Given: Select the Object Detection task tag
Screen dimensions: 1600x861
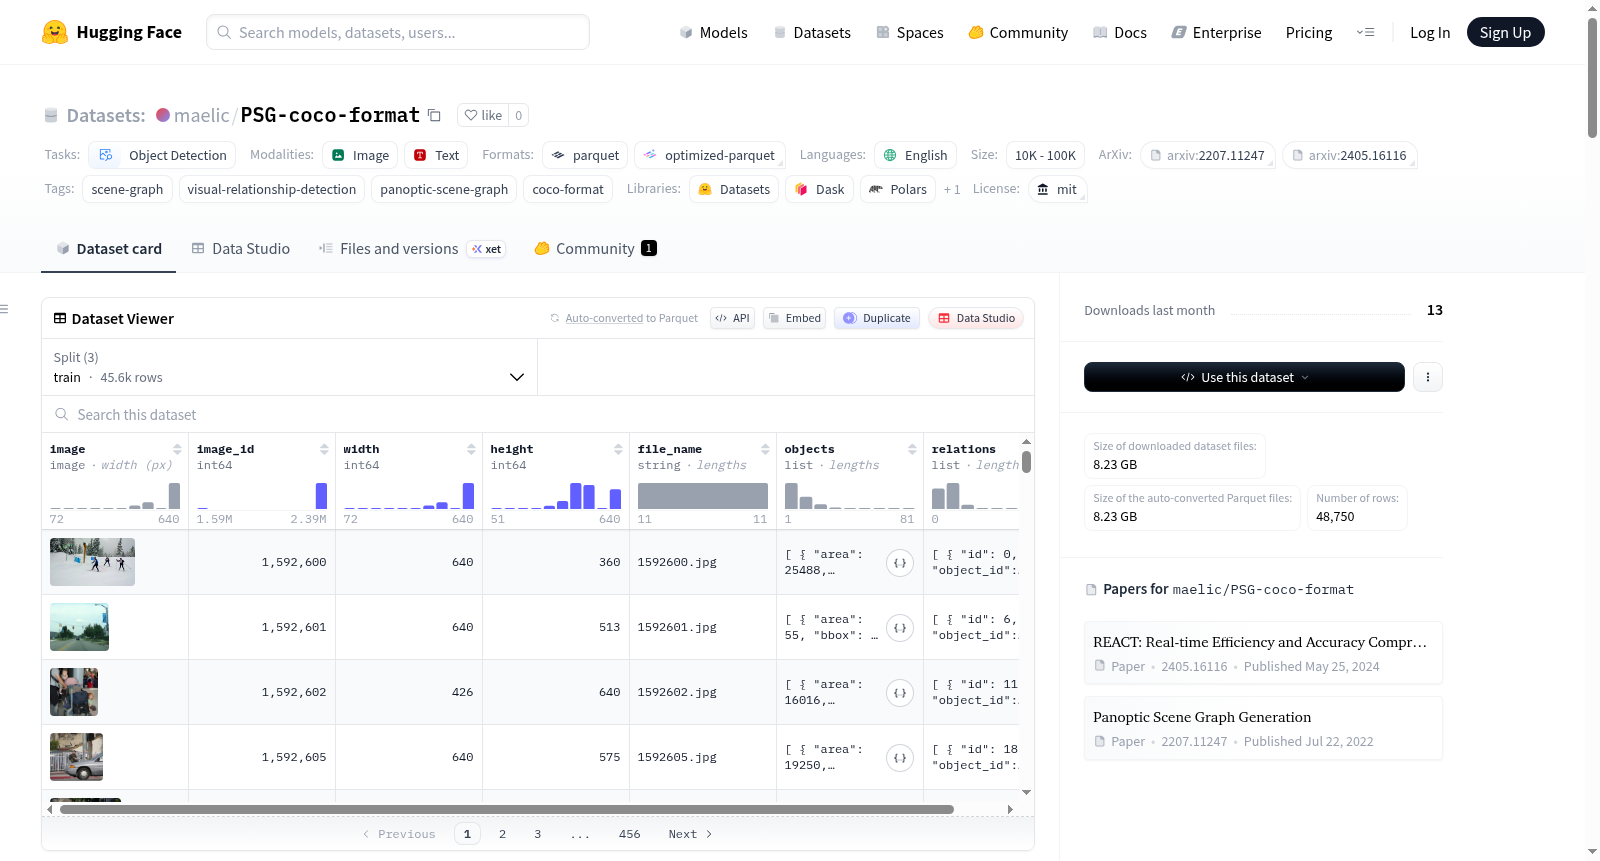Looking at the screenshot, I should [162, 155].
